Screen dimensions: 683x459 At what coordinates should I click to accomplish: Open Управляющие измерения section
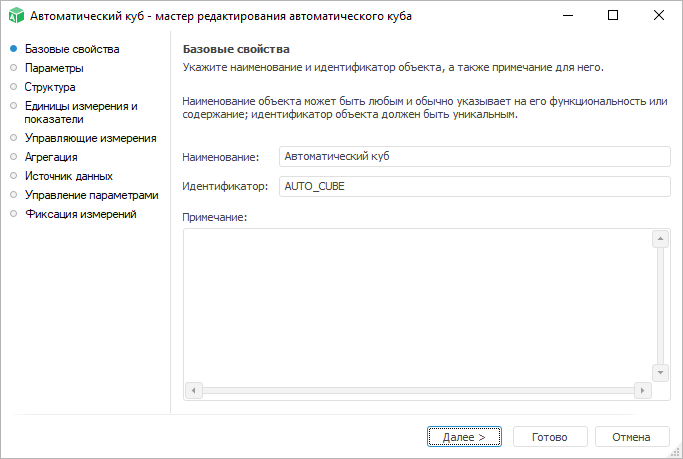(90, 138)
